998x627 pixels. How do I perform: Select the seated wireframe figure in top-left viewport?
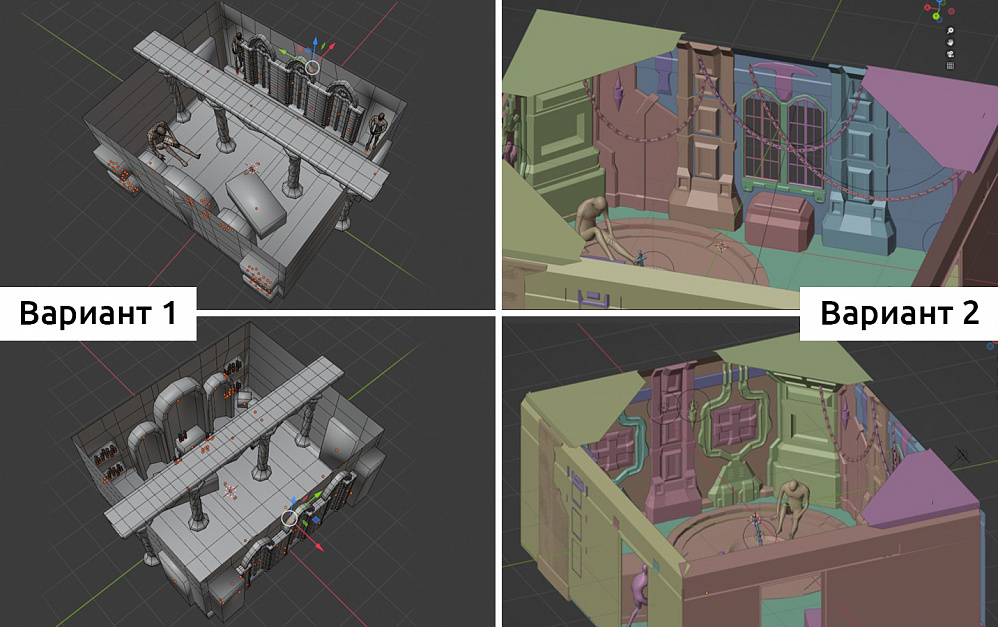(170, 143)
